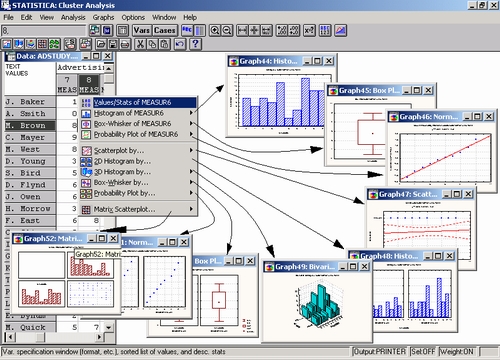Select the column 7 MEAS header
The width and height of the screenshot is (500, 360).
[67, 85]
